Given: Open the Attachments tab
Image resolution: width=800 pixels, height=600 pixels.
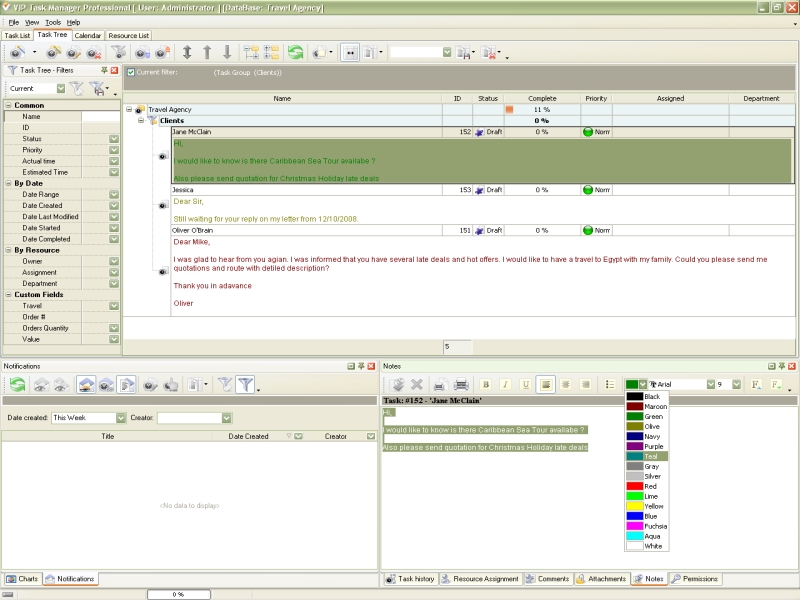Looking at the screenshot, I should [x=601, y=579].
